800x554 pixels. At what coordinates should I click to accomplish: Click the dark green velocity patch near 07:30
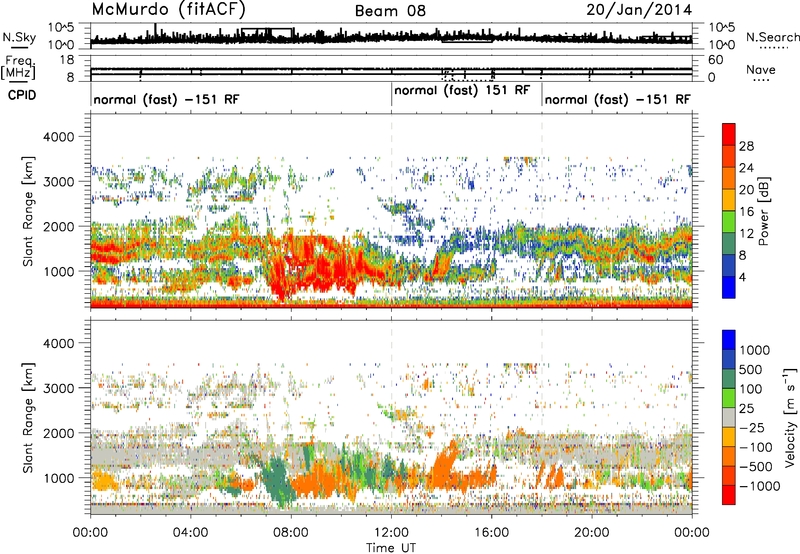click(279, 480)
